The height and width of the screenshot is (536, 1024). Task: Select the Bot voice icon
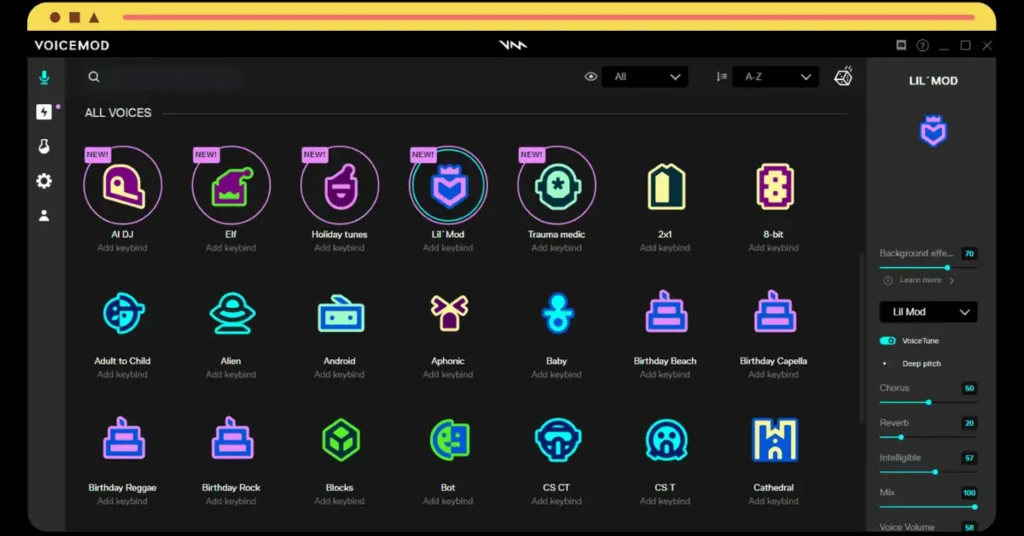pyautogui.click(x=449, y=439)
